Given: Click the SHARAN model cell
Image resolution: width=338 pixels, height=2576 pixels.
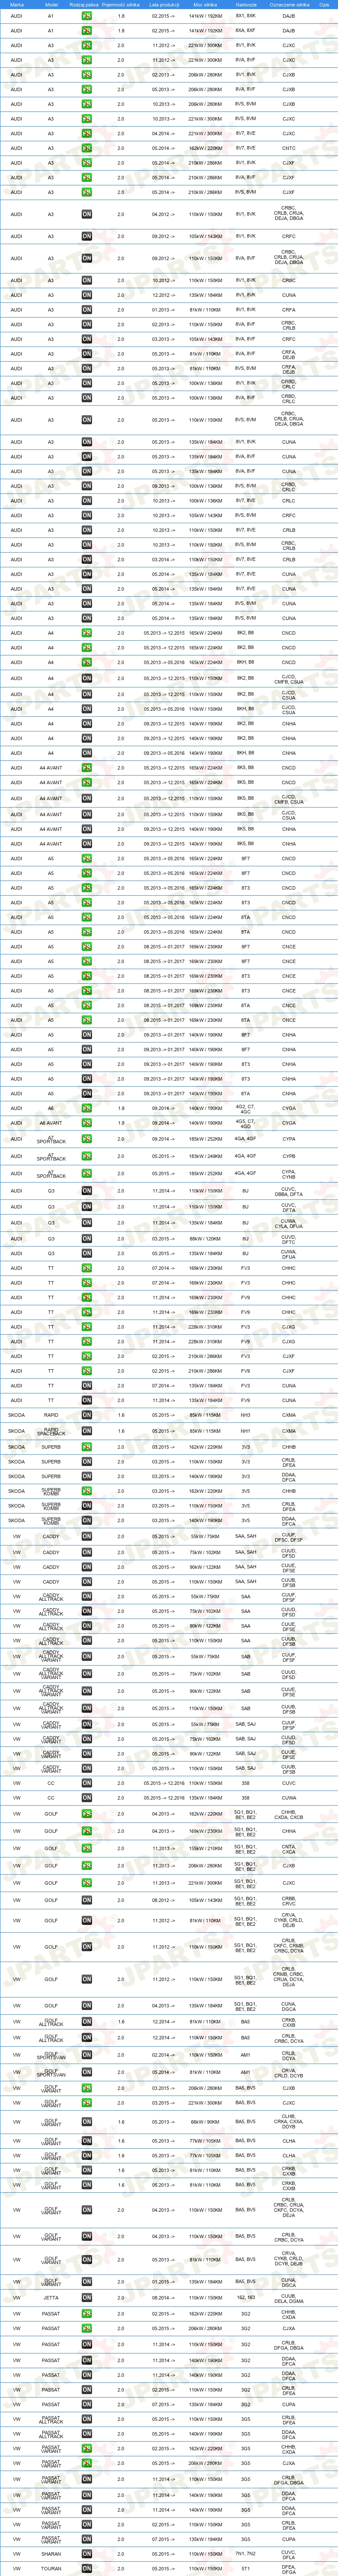Looking at the screenshot, I should point(51,2554).
